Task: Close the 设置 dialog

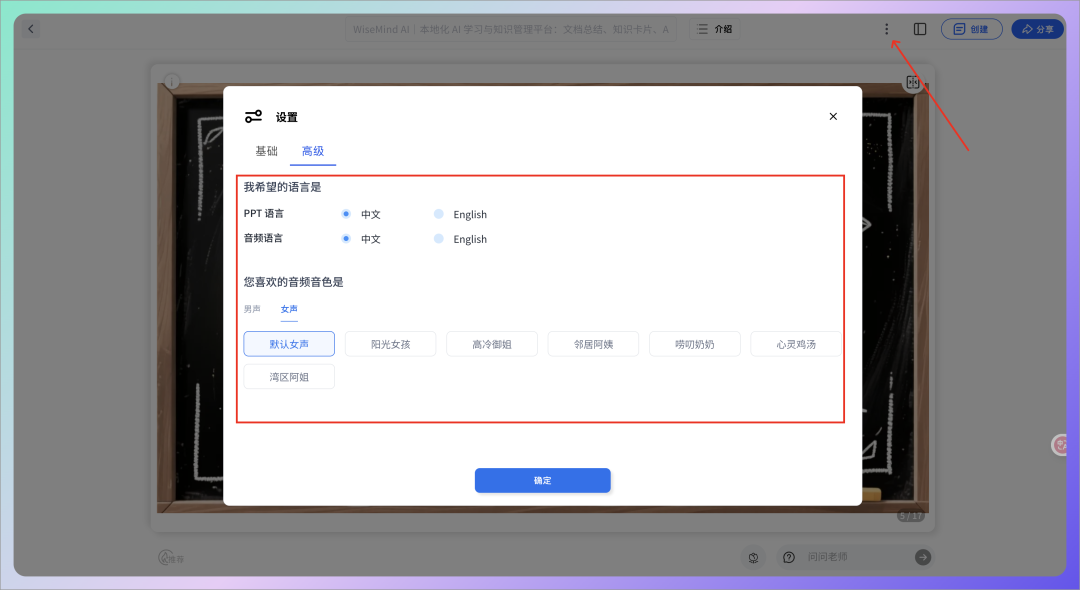Action: [833, 116]
